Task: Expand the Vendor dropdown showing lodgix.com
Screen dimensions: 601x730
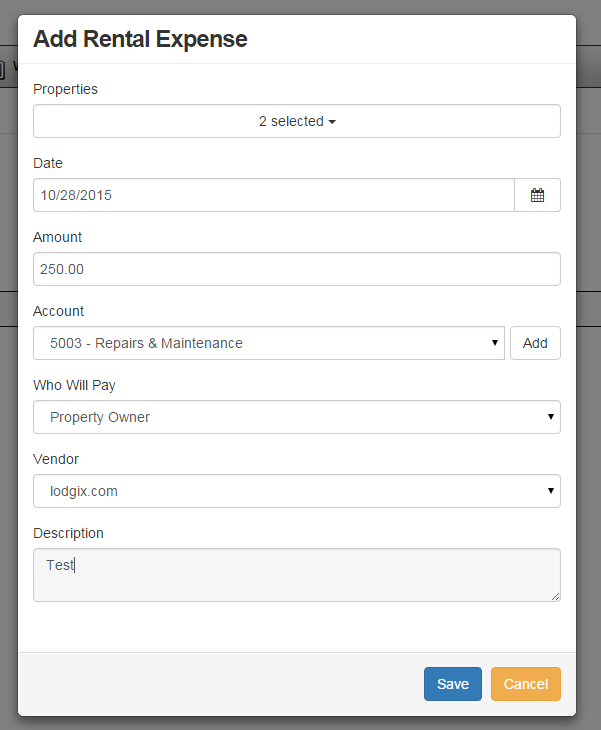Action: 297,491
